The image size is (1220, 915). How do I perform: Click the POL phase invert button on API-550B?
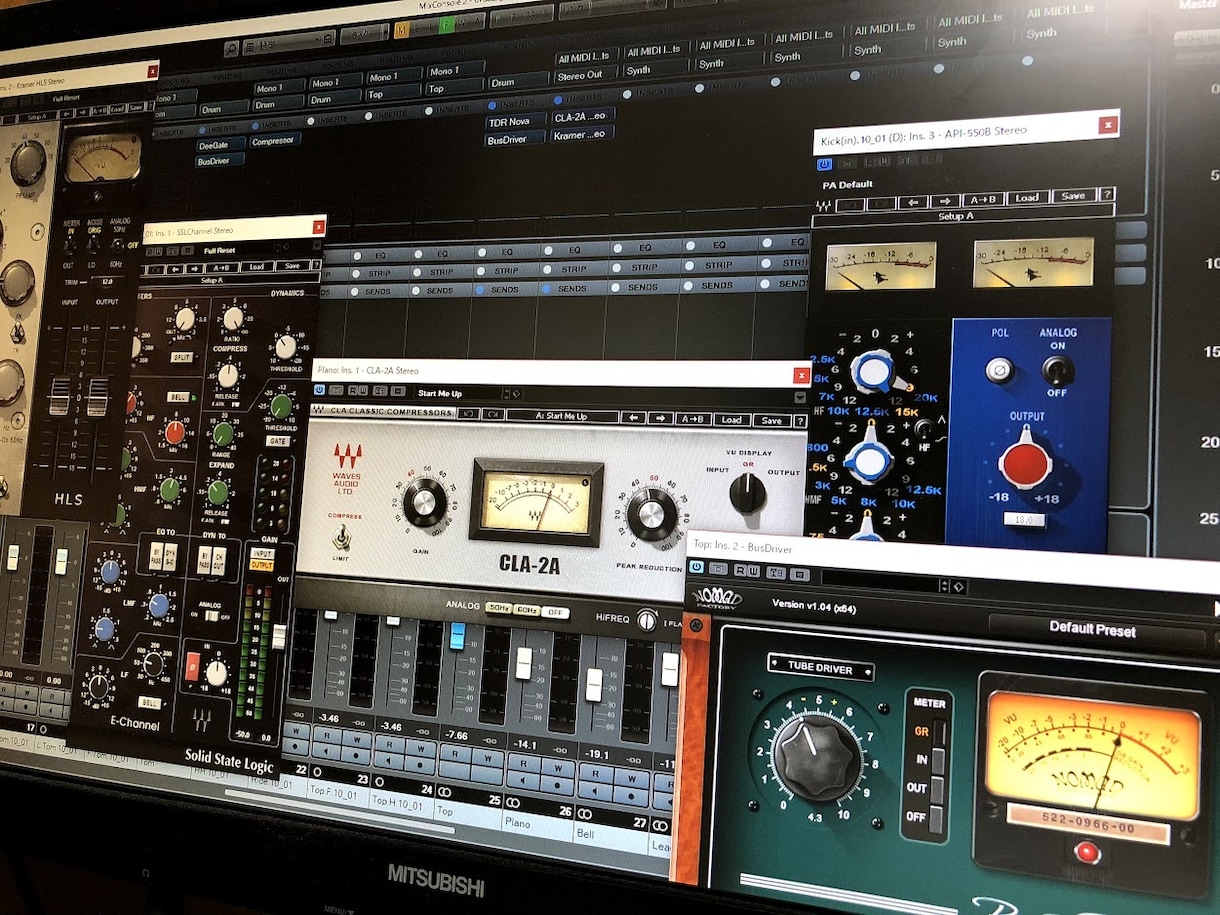[x=998, y=371]
